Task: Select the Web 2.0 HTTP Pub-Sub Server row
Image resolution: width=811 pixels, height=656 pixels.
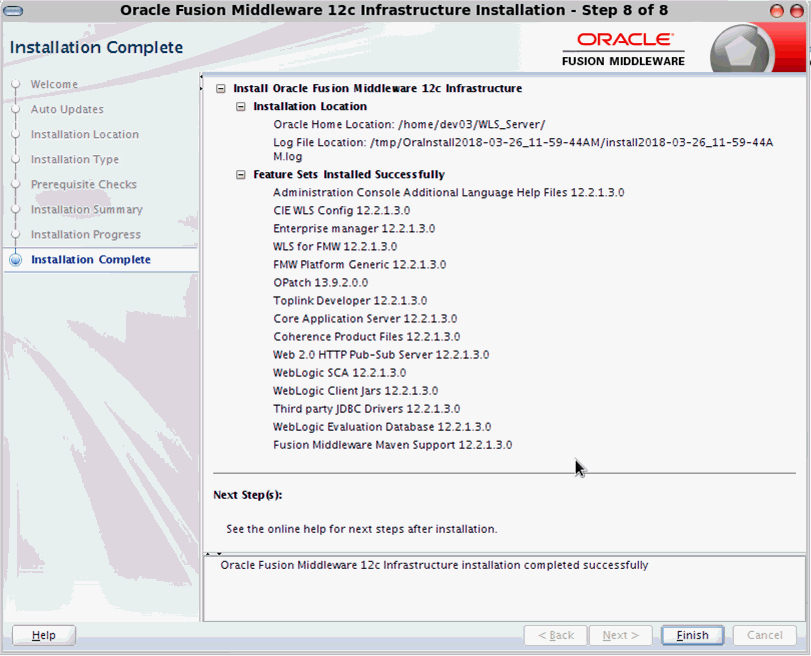Action: (x=381, y=355)
